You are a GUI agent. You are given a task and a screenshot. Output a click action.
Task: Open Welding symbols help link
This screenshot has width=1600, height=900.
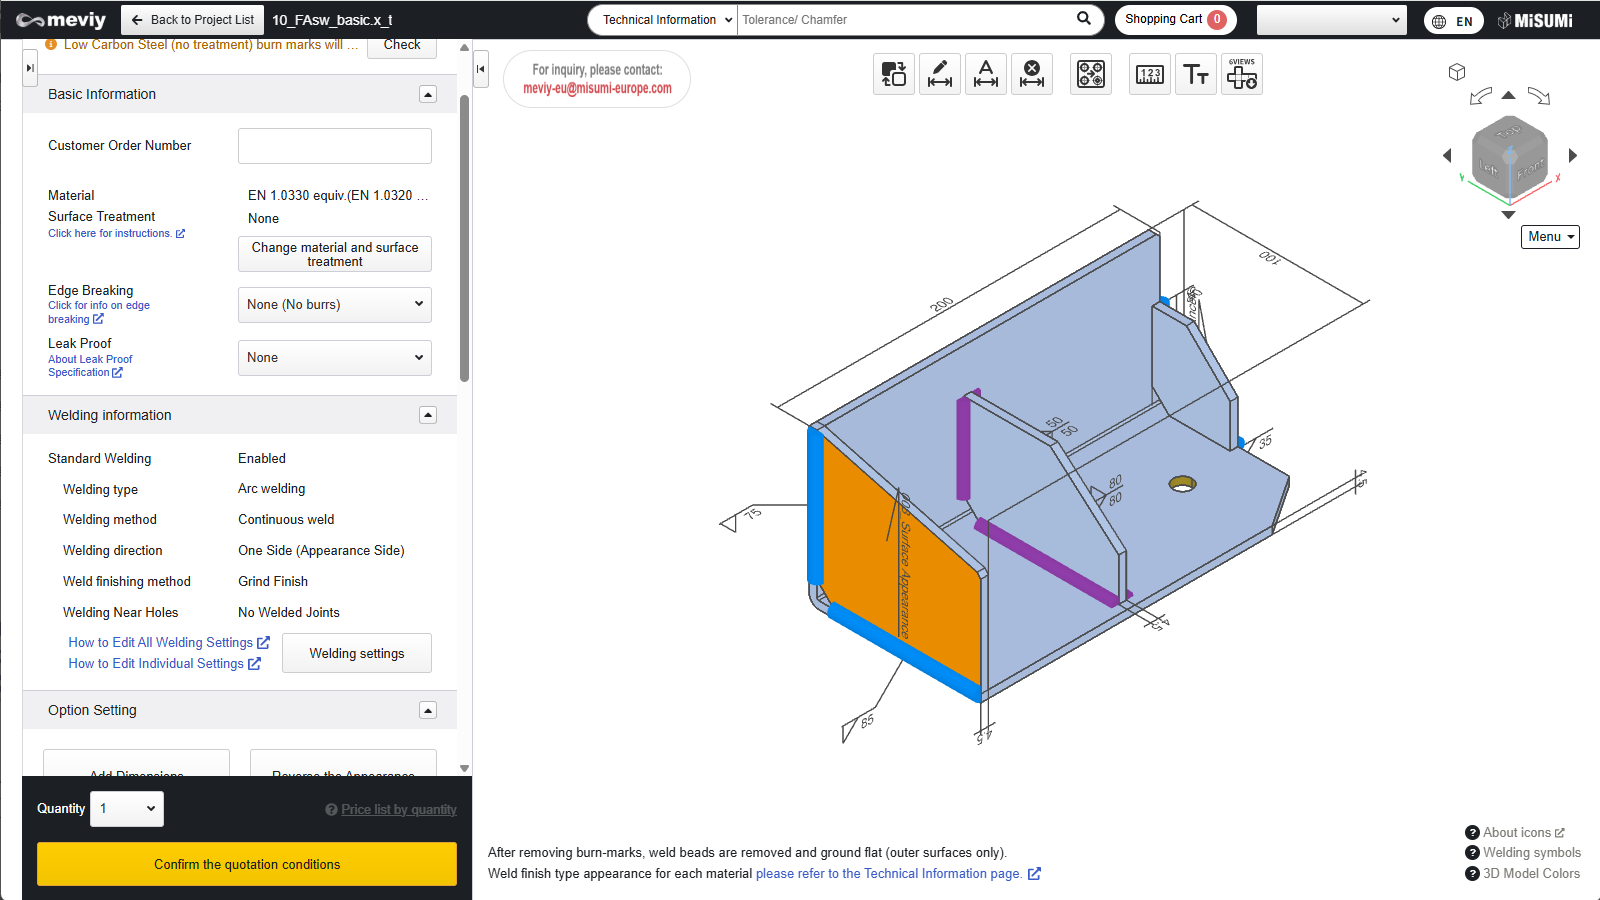[1523, 852]
